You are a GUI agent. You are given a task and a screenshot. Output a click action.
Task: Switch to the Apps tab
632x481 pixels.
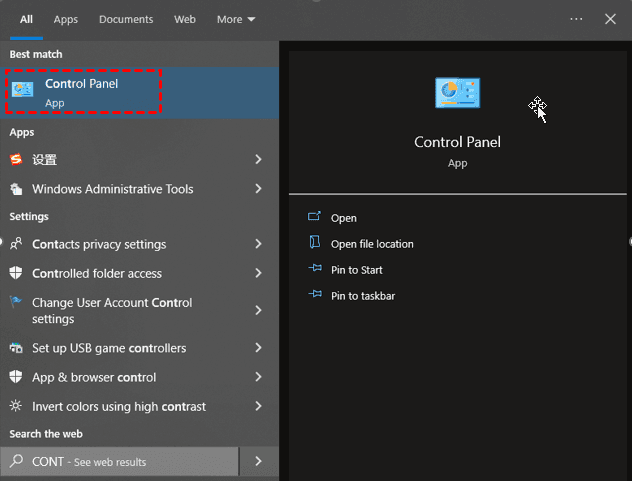(66, 19)
